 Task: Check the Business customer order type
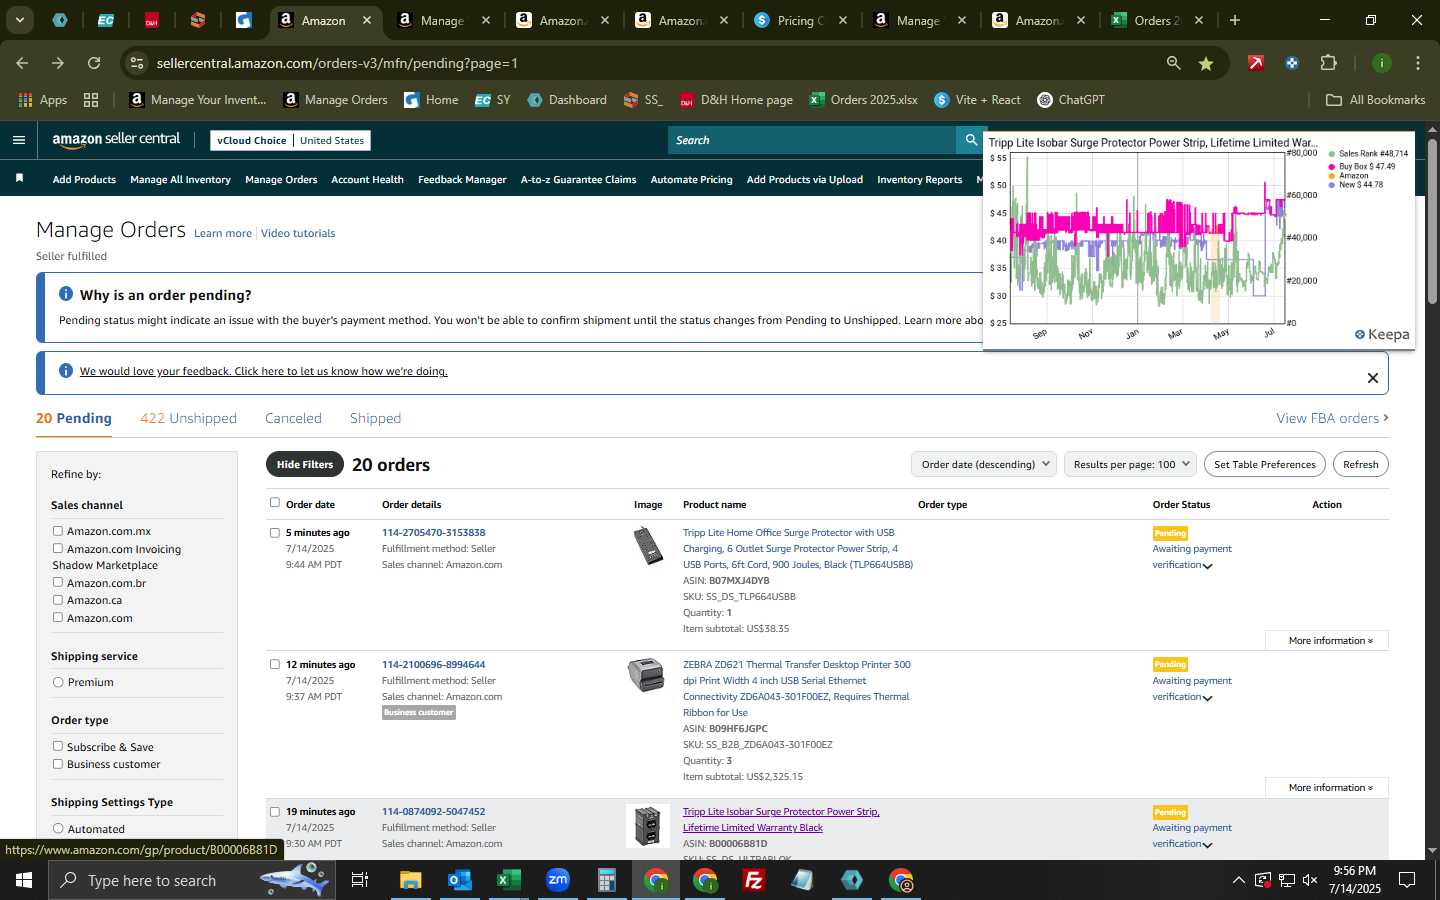pyautogui.click(x=58, y=764)
